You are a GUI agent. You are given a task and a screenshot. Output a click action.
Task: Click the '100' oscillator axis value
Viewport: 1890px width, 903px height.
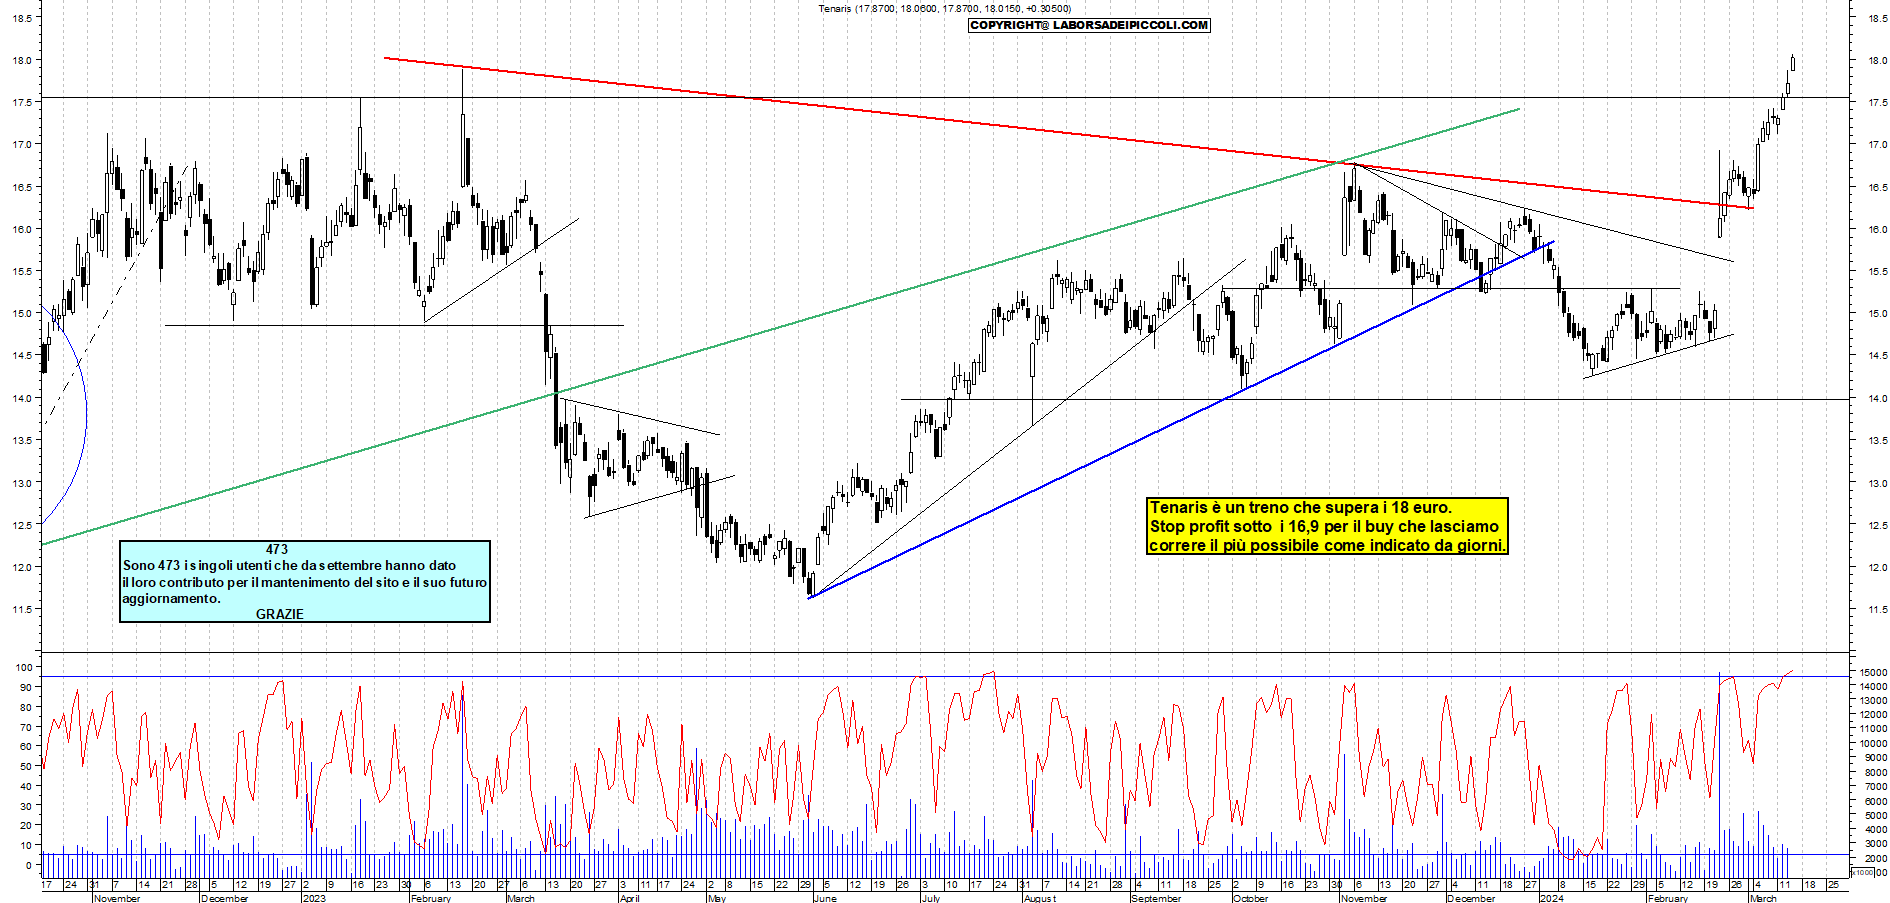[x=23, y=667]
